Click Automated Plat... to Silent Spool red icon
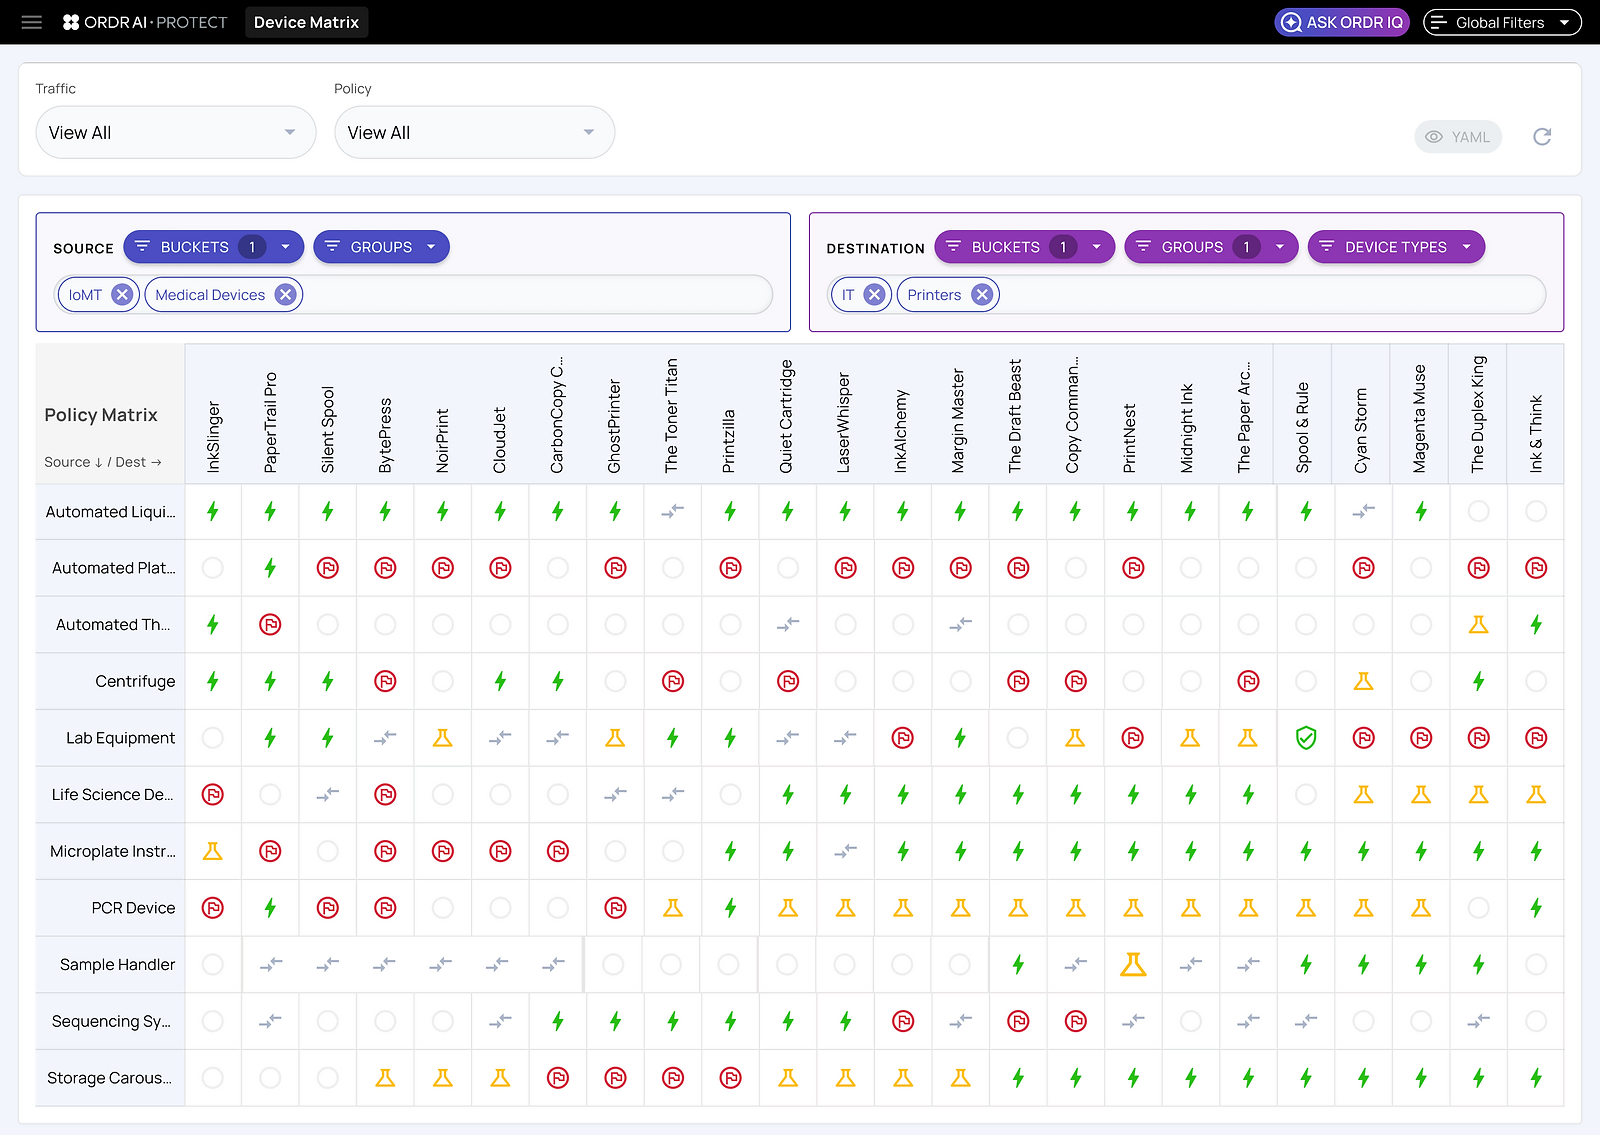Screen dimensions: 1600x1135 [327, 568]
